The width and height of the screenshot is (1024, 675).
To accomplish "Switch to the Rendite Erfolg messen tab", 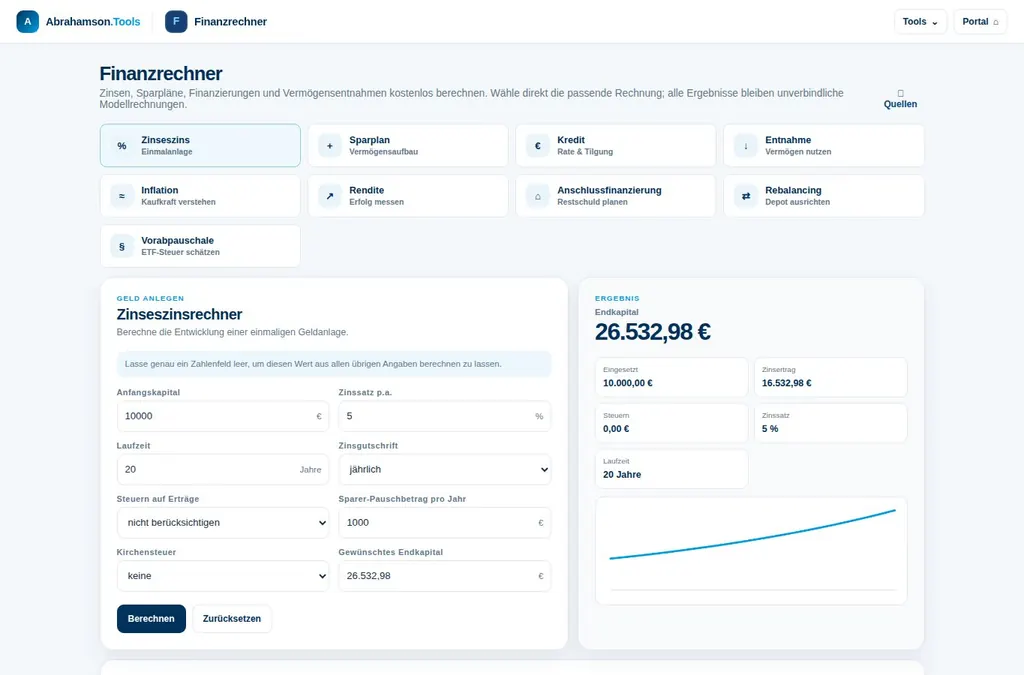I will point(408,196).
